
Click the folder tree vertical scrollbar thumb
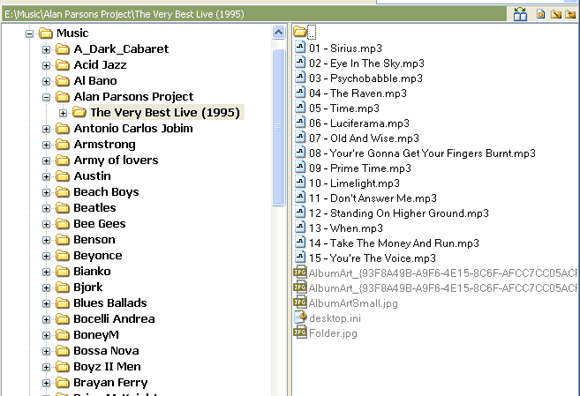[x=279, y=127]
